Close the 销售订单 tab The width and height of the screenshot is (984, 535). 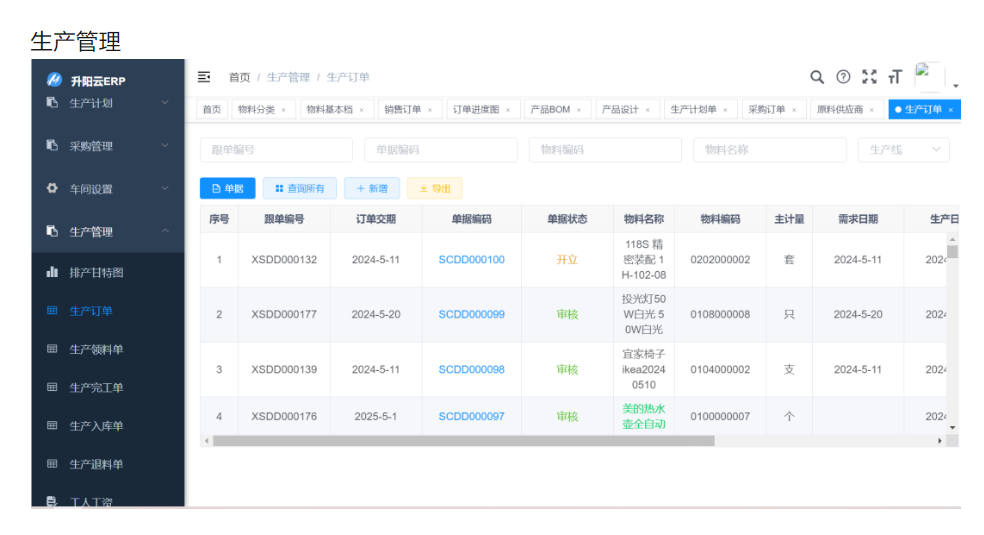pos(430,110)
